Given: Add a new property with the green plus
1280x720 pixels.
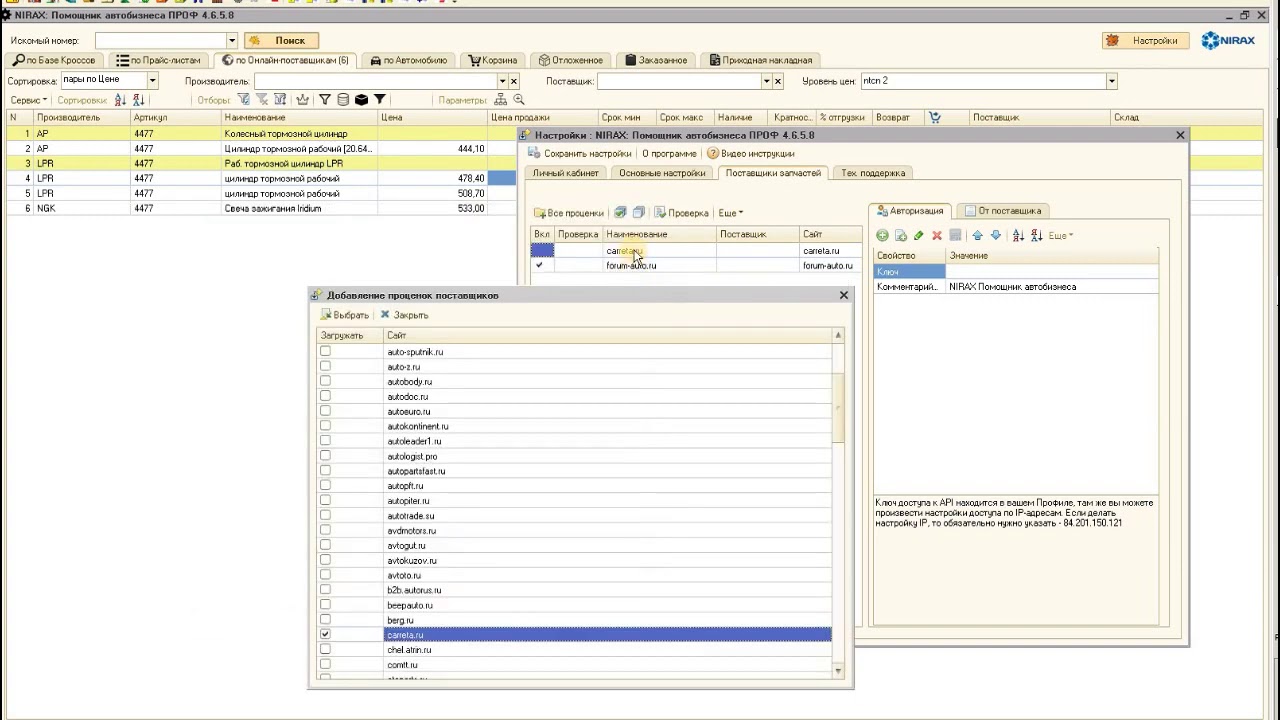Looking at the screenshot, I should [882, 236].
